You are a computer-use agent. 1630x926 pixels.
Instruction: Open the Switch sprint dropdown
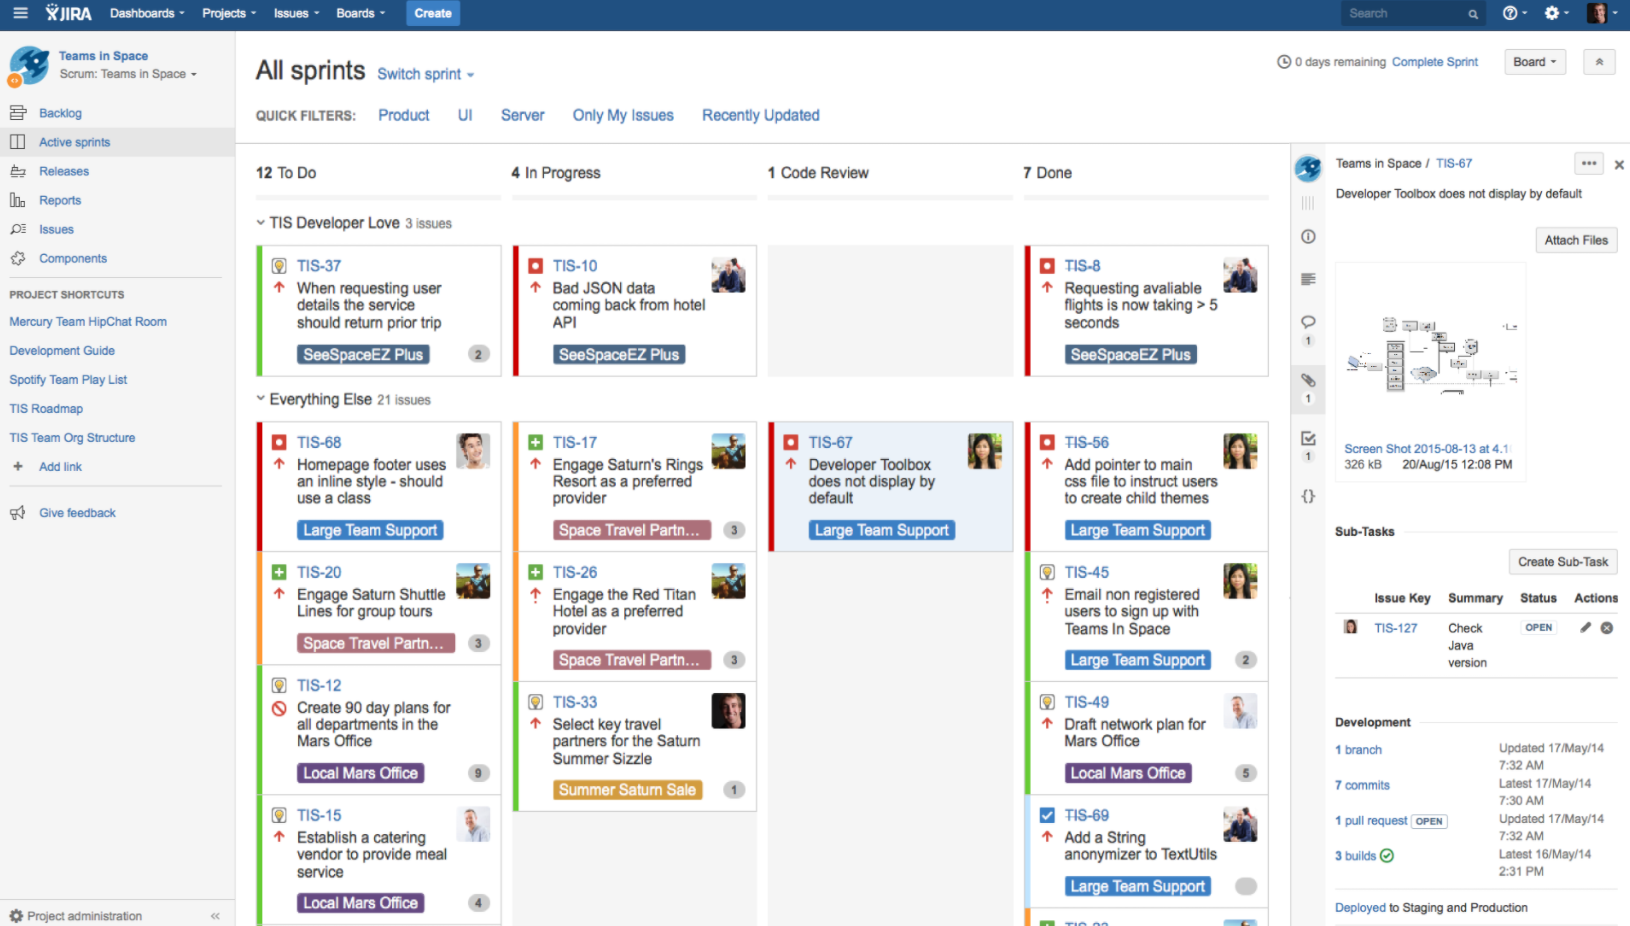(425, 74)
